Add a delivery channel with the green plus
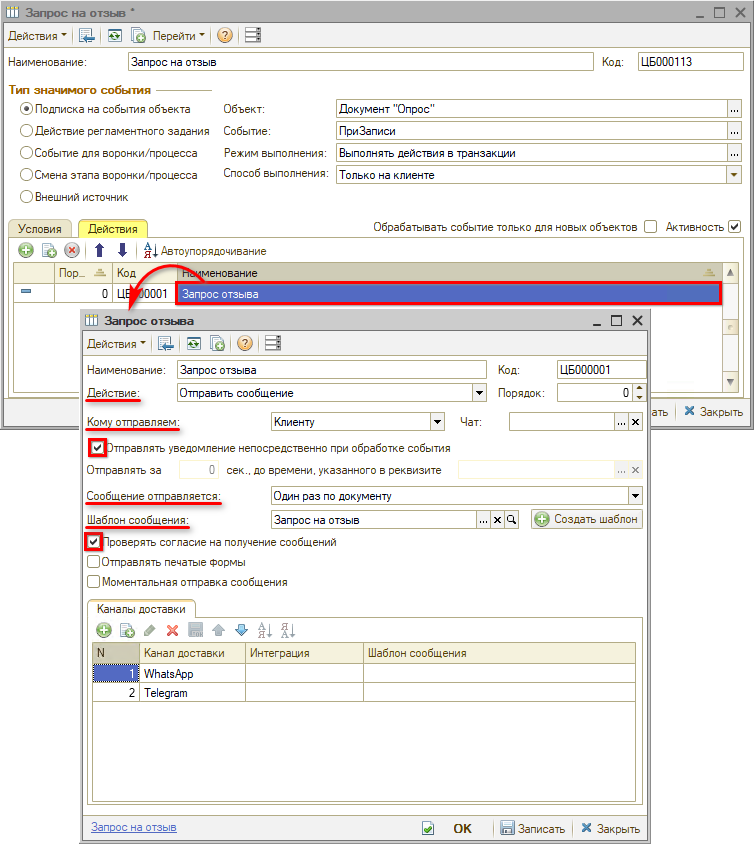 tap(104, 630)
